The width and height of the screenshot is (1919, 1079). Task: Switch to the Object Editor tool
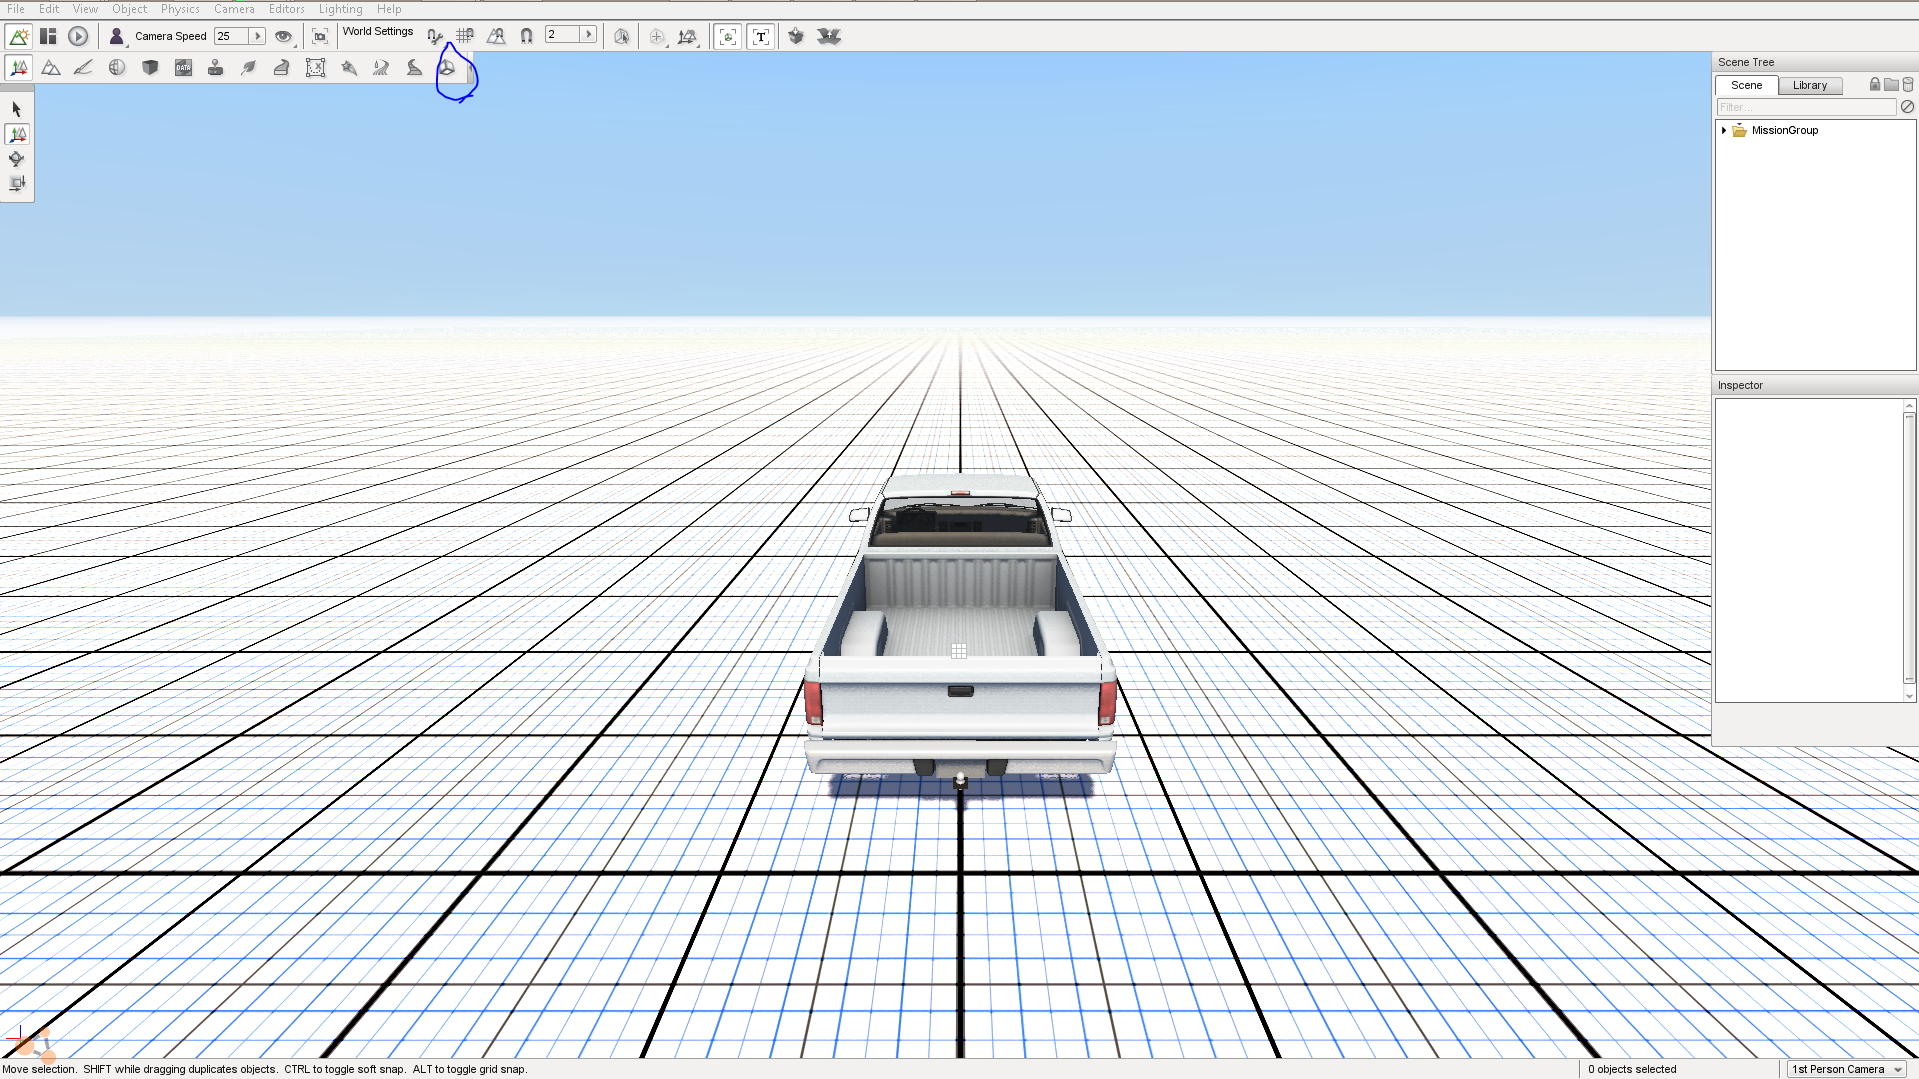[19, 68]
